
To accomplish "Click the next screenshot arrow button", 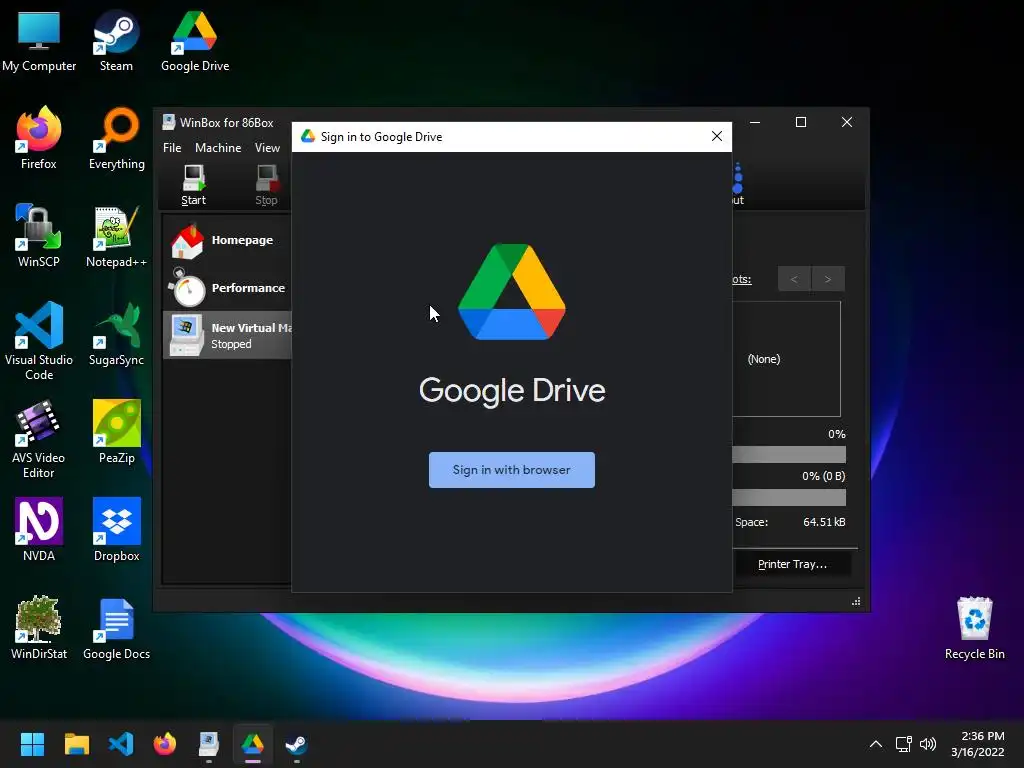I will click(828, 279).
